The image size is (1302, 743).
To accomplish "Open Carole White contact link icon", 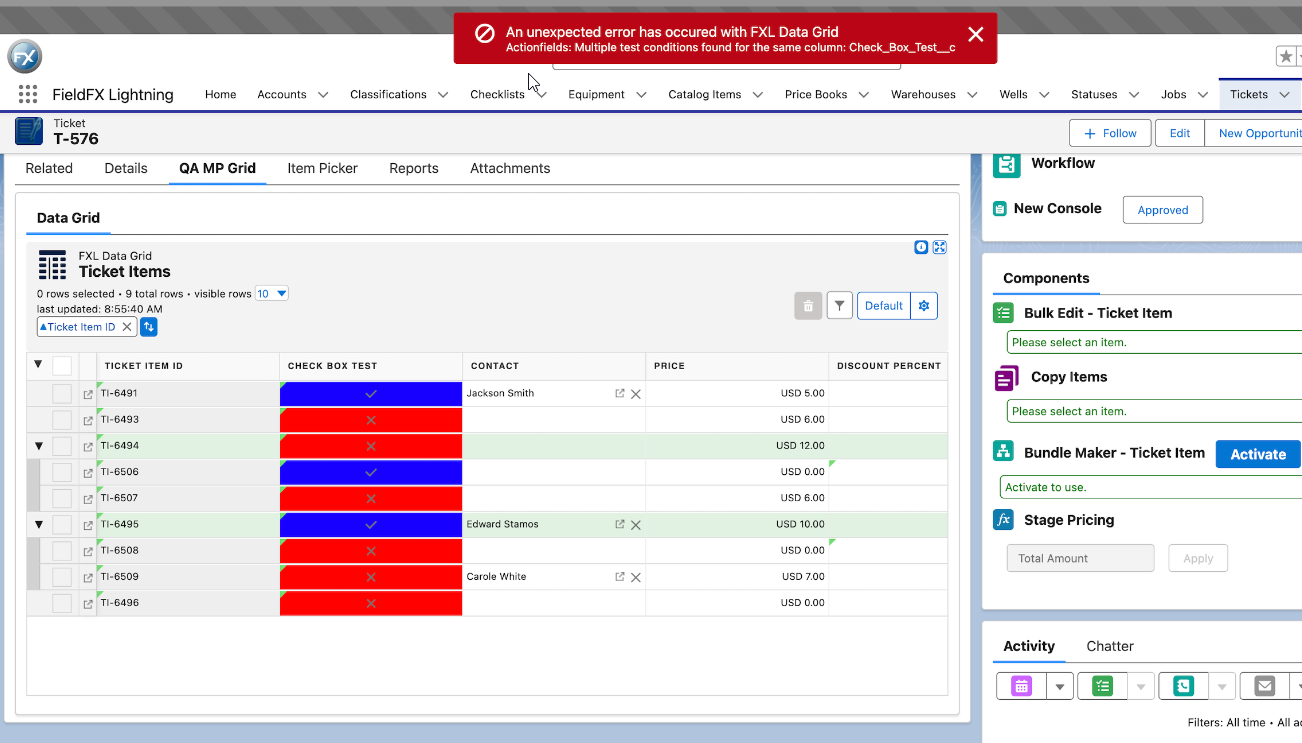I will click(620, 577).
